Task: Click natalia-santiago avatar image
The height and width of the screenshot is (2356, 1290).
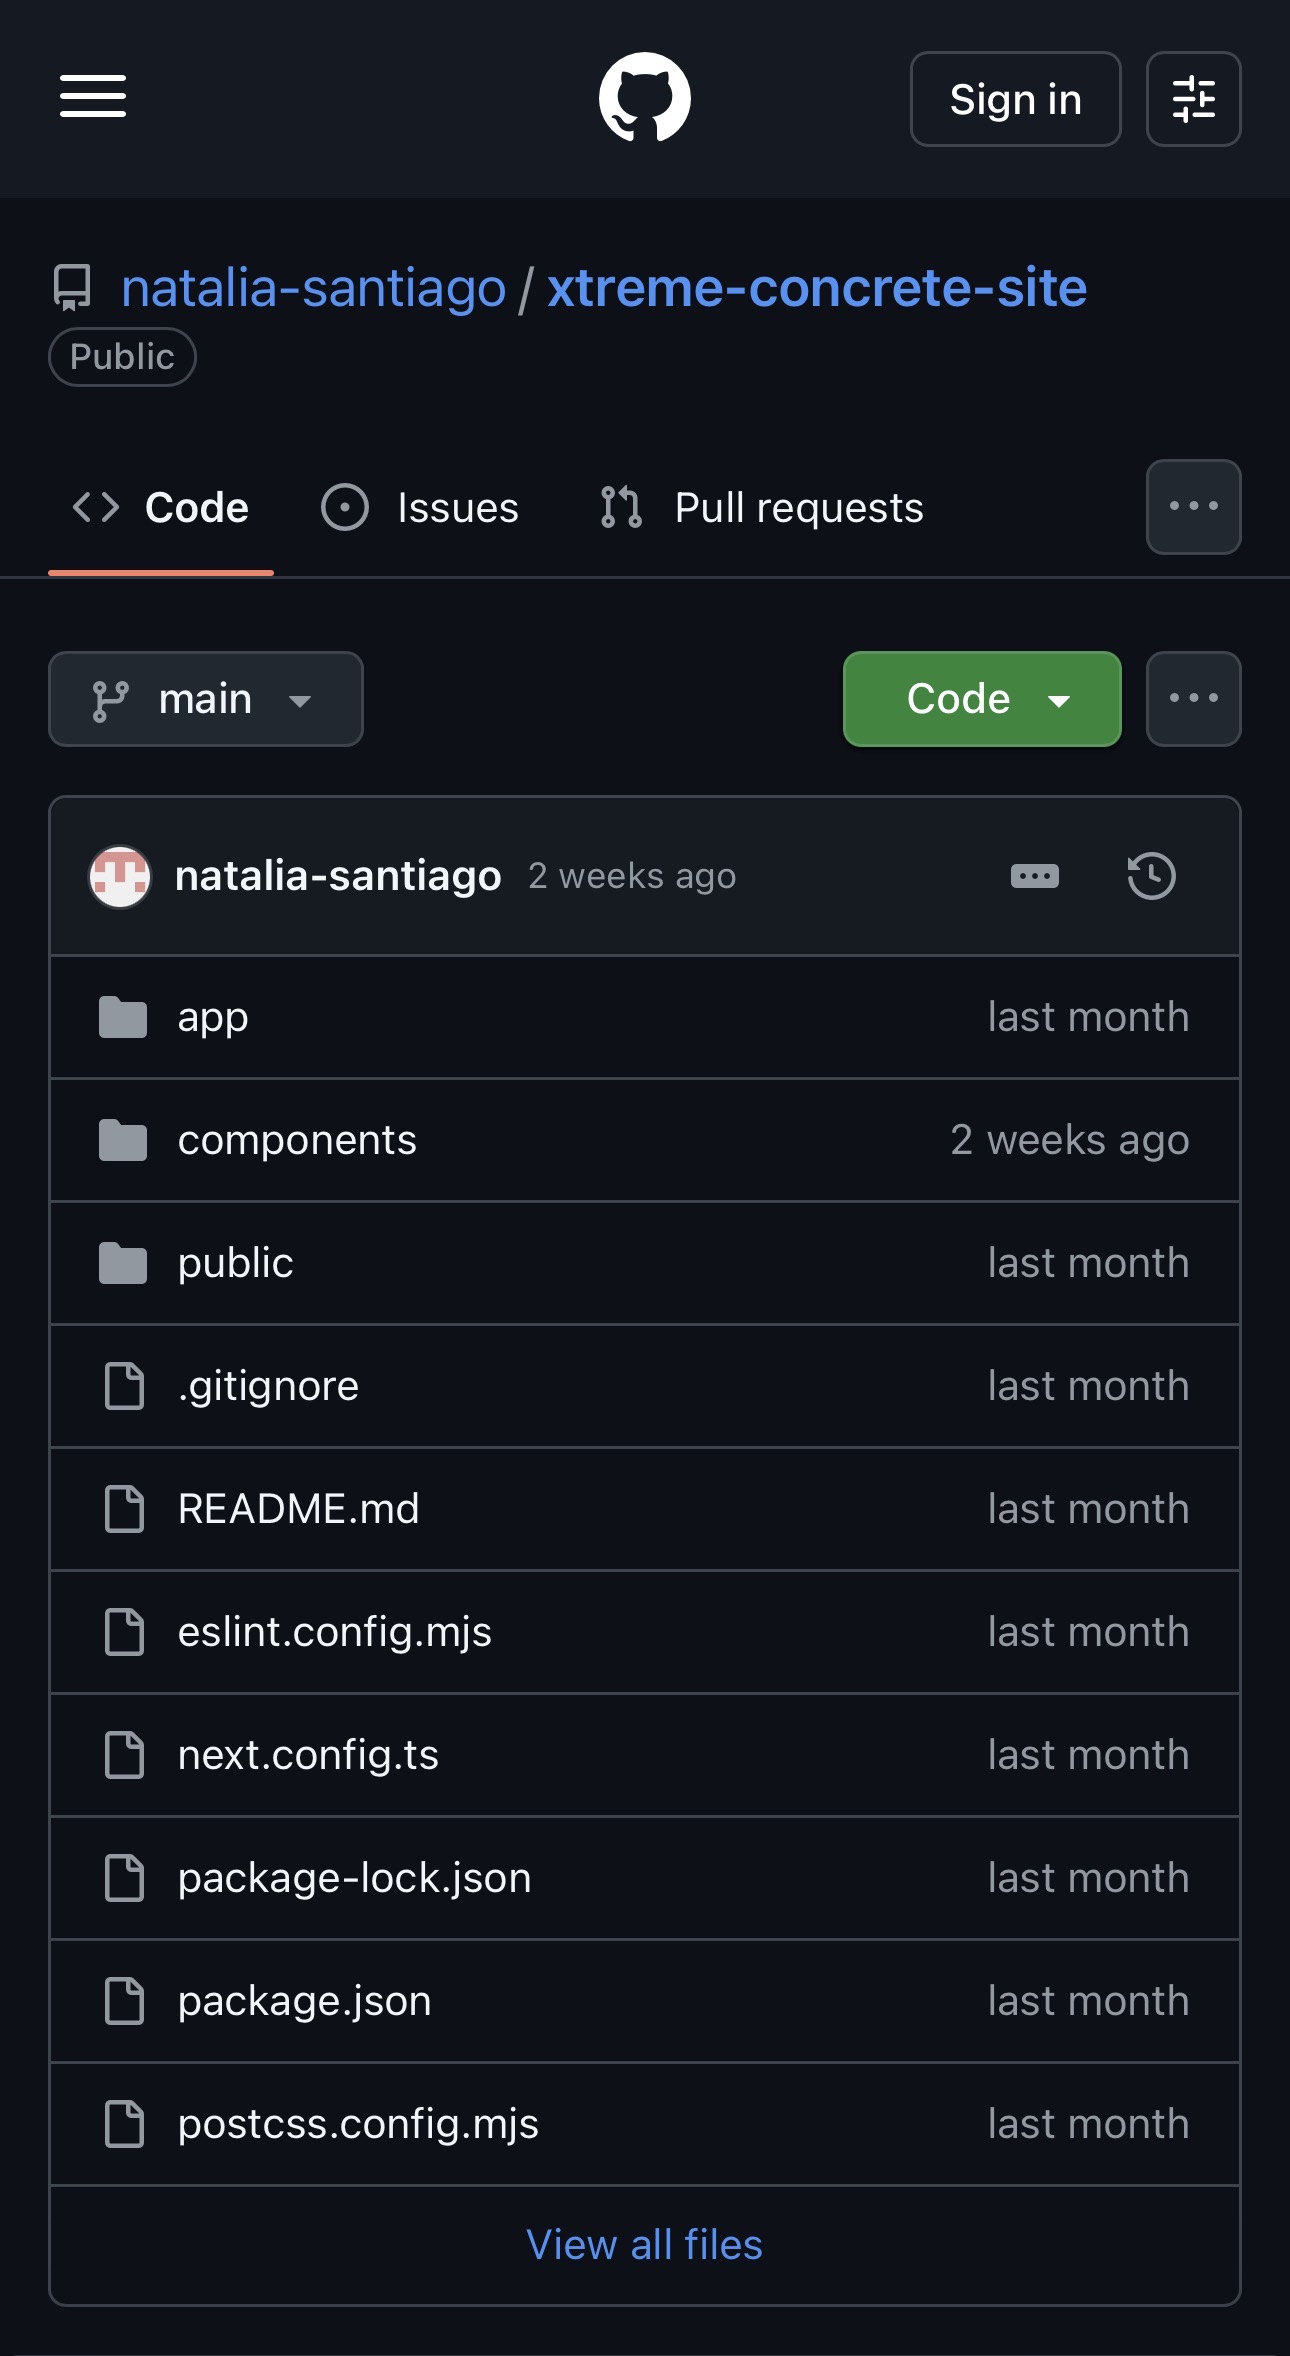Action: point(120,876)
